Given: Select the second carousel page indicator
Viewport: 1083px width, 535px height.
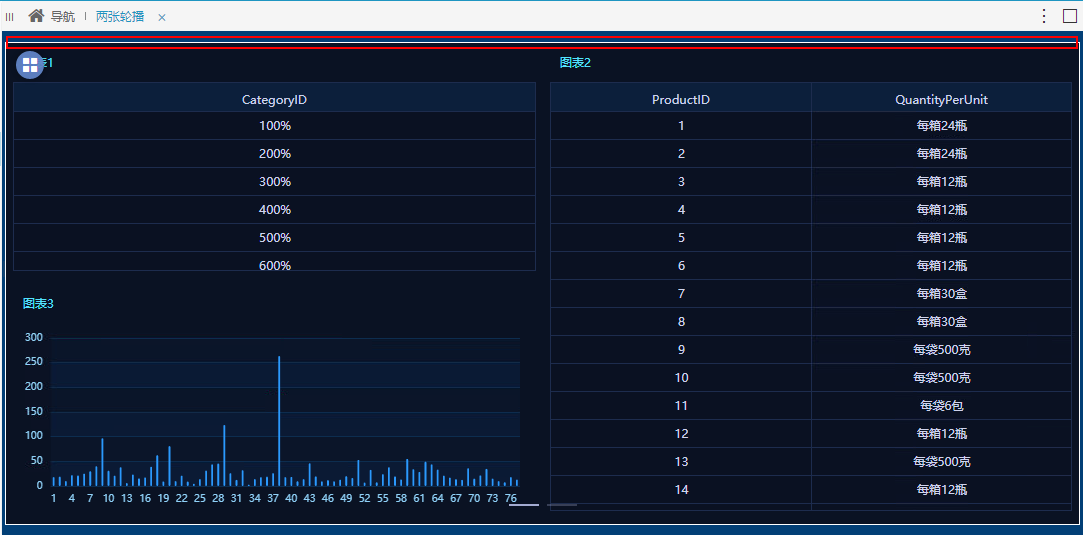Looking at the screenshot, I should click(x=562, y=505).
